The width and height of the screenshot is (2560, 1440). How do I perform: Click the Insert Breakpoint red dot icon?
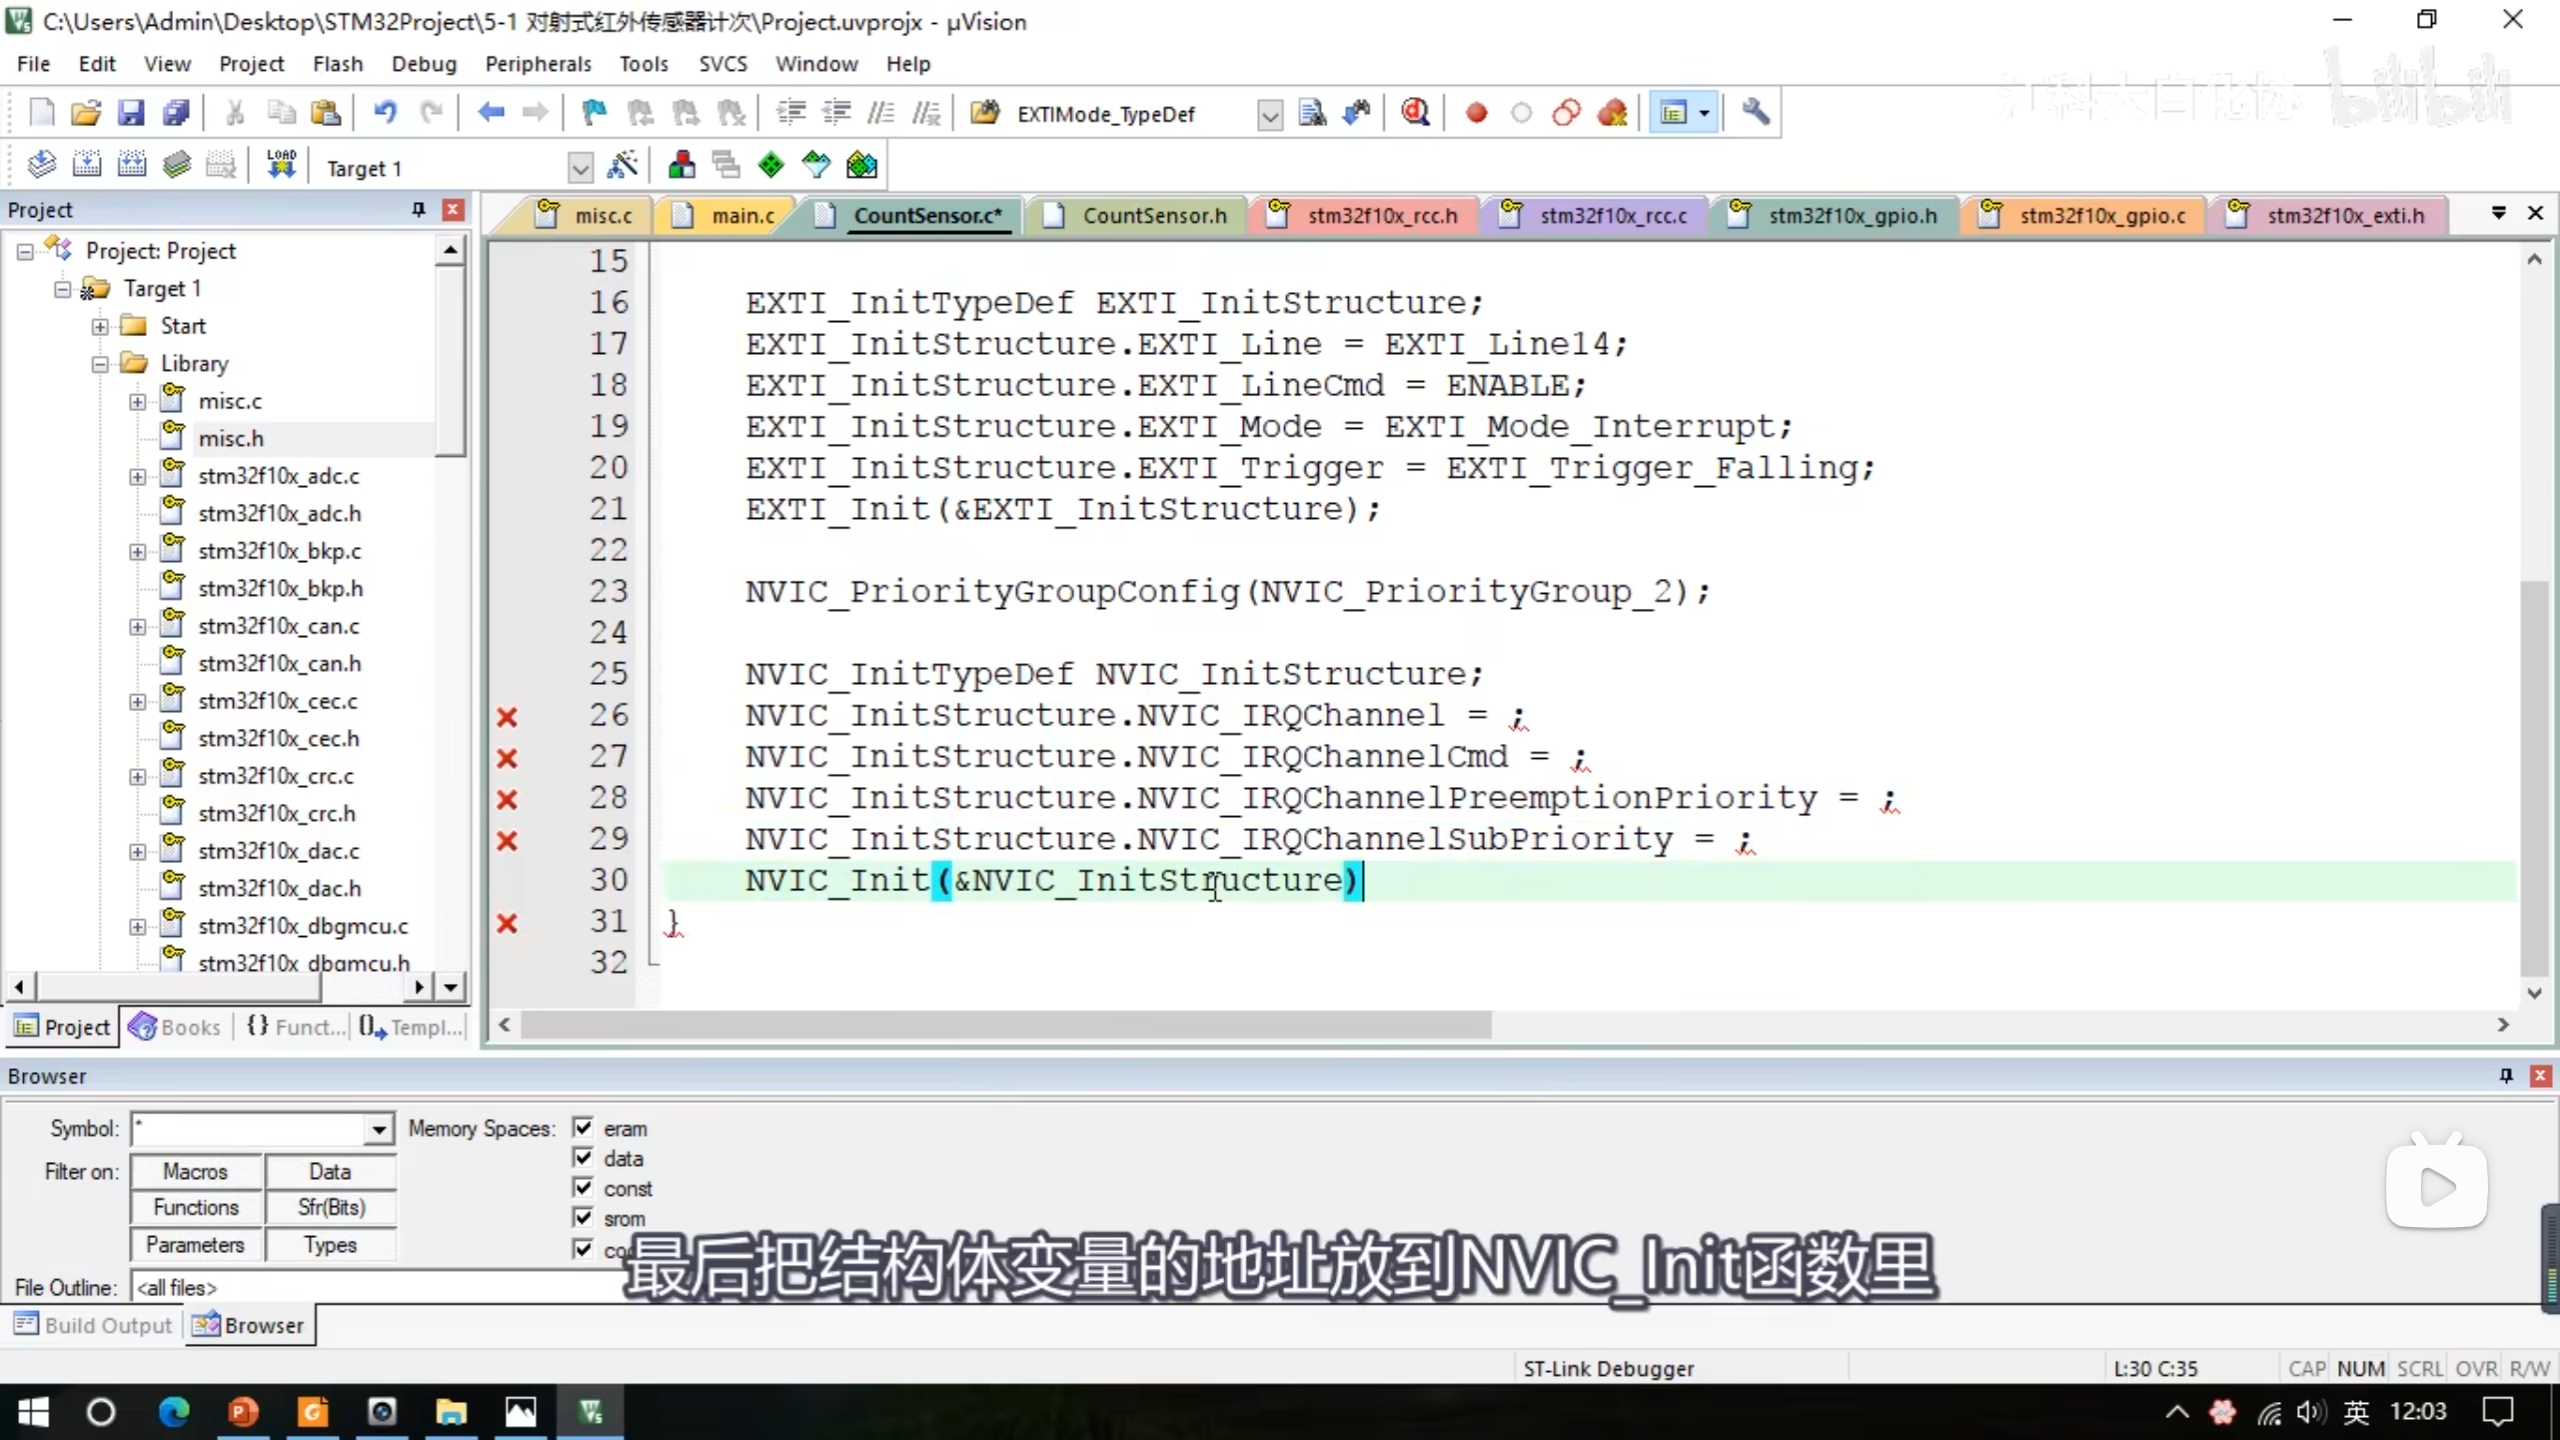(1476, 113)
